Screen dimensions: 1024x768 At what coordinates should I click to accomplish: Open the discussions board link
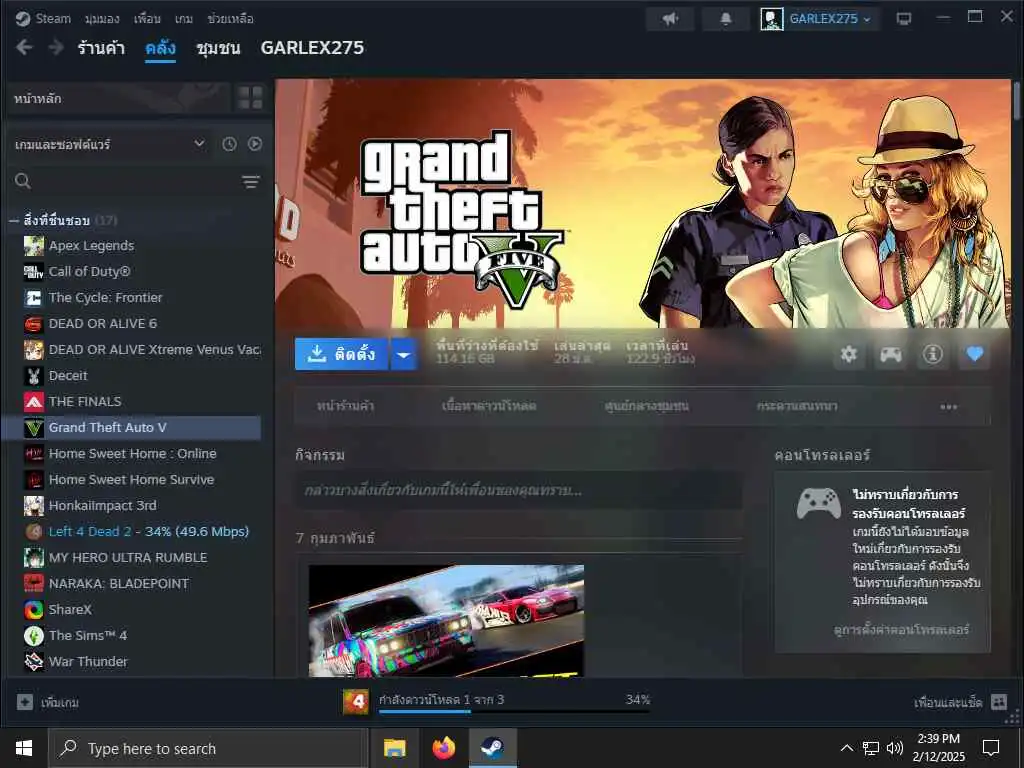click(x=797, y=406)
